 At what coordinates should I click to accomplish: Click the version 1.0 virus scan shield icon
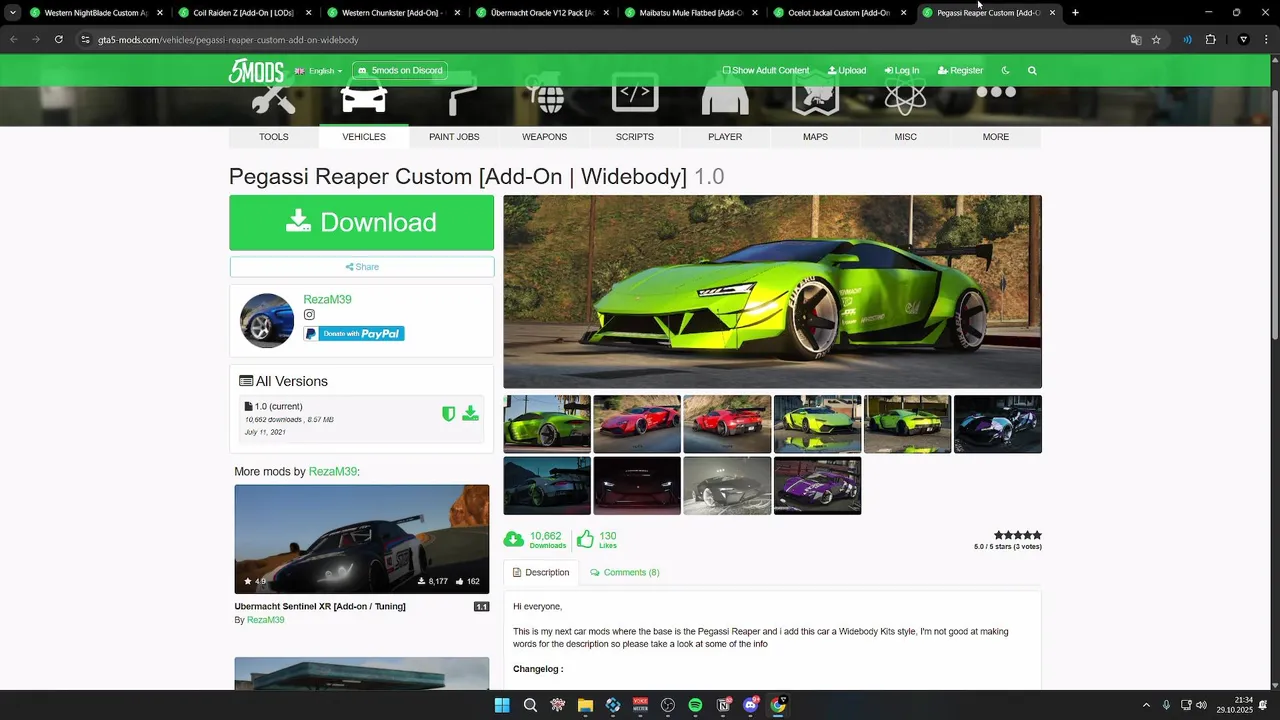tap(449, 413)
